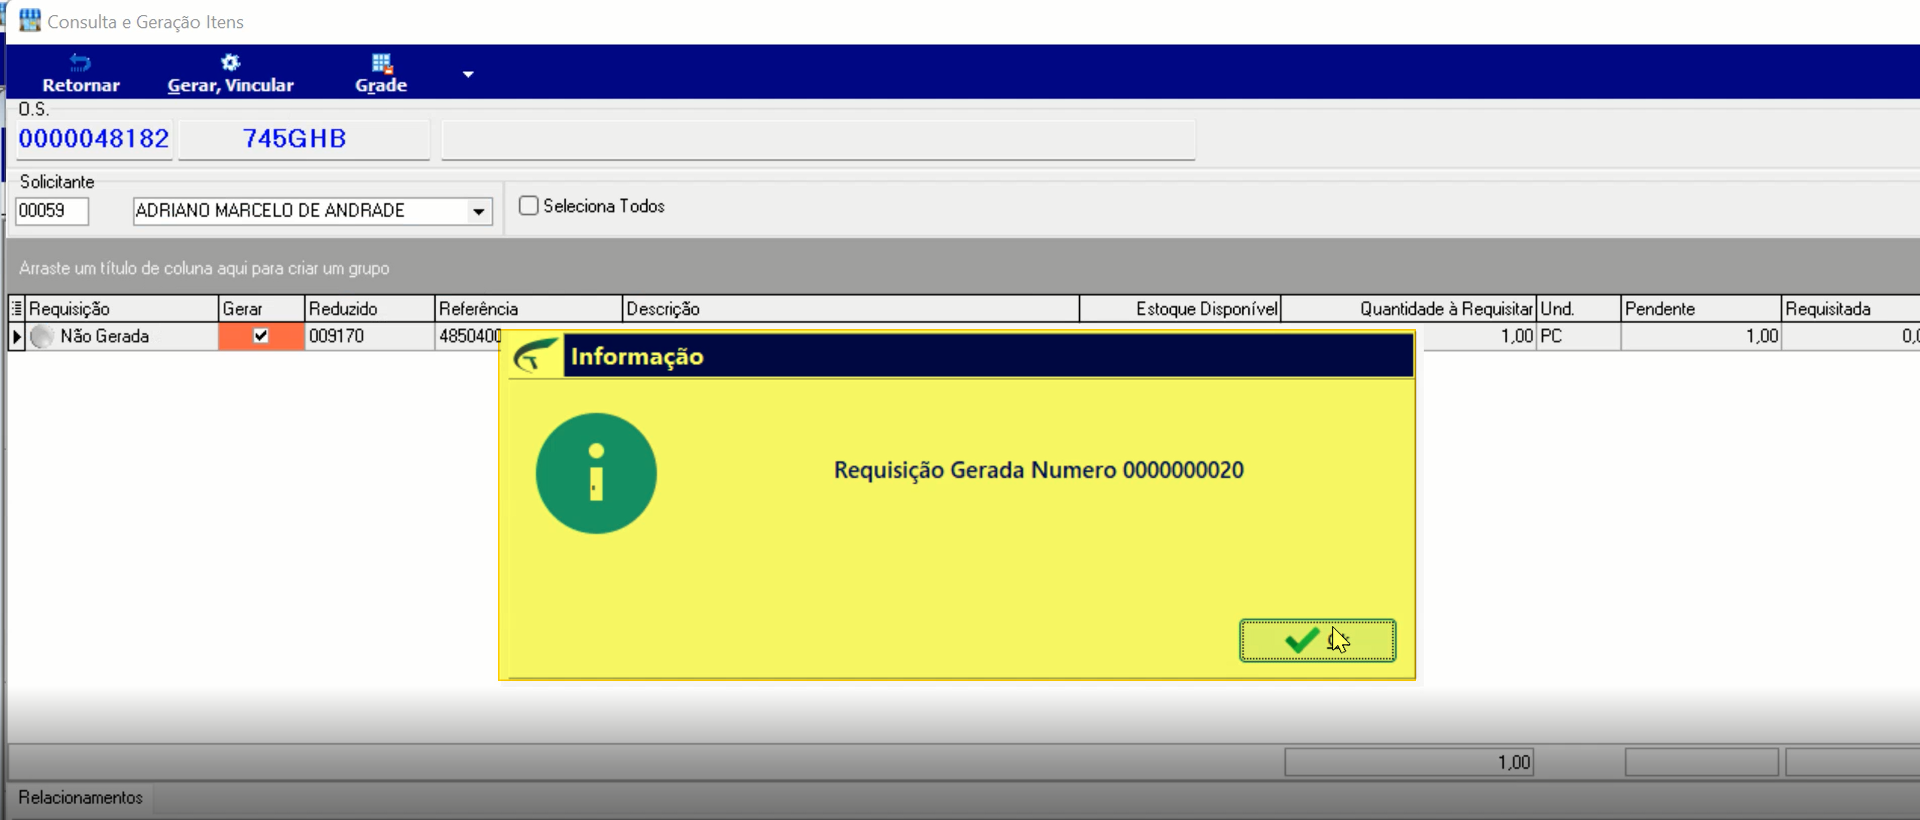Click the O.S. number 0000048182 field
This screenshot has width=1920, height=820.
click(94, 139)
